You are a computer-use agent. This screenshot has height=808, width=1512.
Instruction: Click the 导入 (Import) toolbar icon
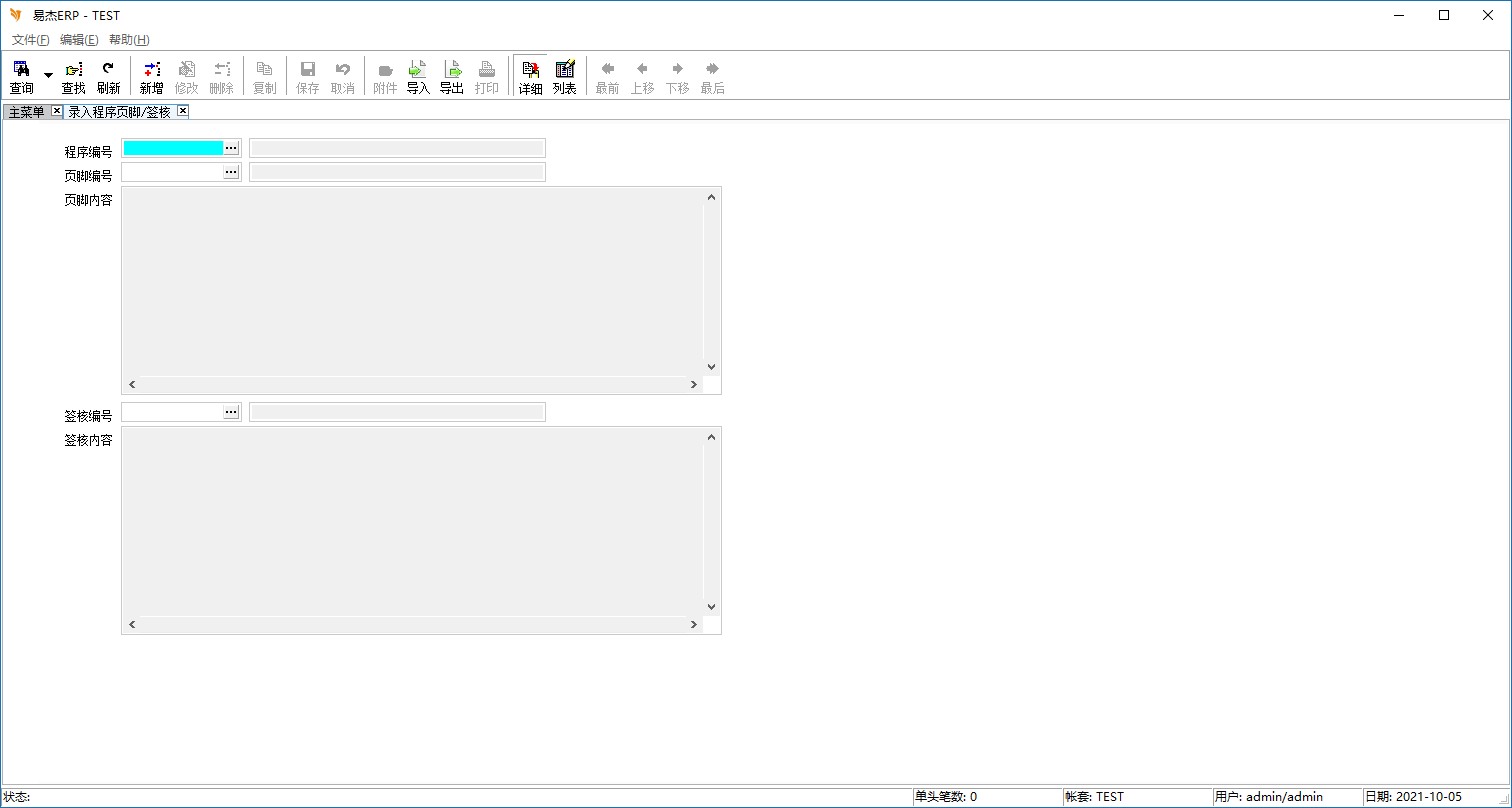tap(418, 76)
